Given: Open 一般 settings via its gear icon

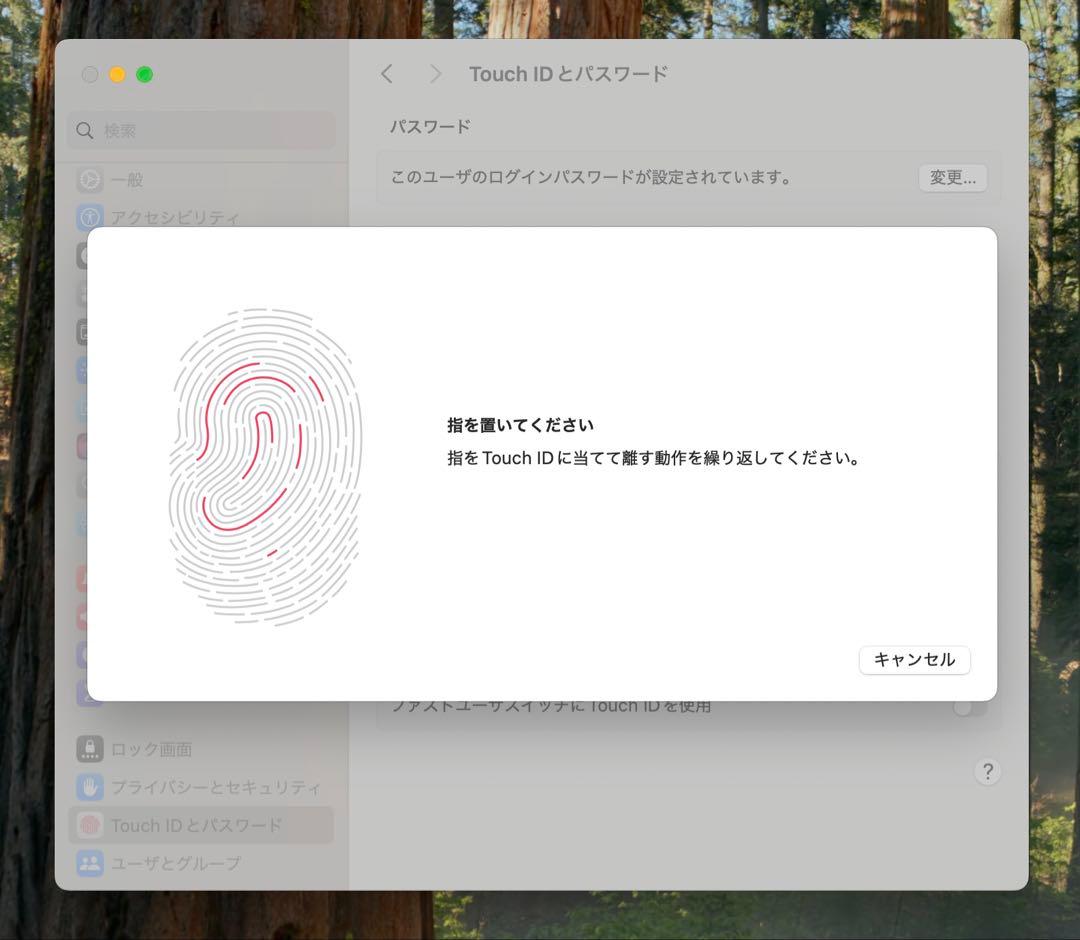Looking at the screenshot, I should 90,180.
